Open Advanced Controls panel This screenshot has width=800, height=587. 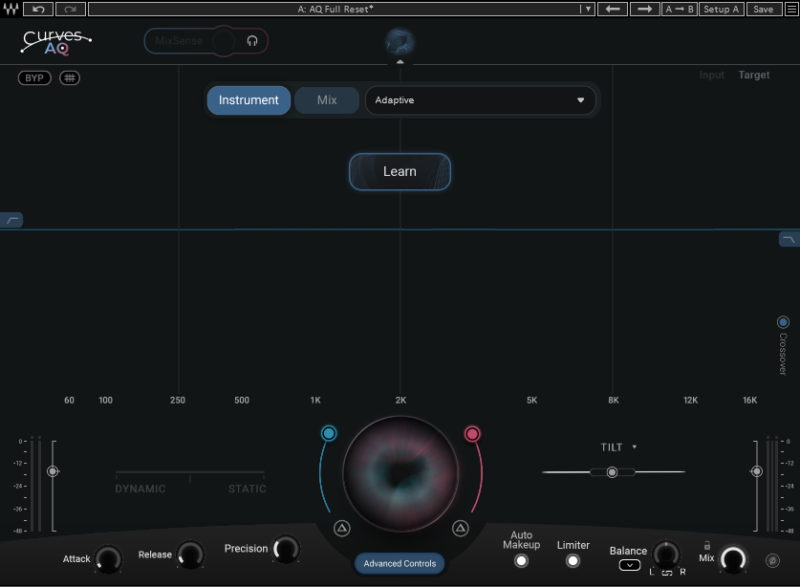[400, 563]
